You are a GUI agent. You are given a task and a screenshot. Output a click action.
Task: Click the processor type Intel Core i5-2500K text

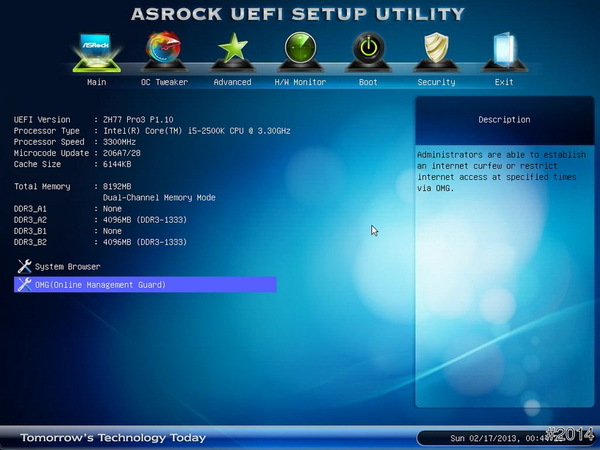tap(197, 130)
